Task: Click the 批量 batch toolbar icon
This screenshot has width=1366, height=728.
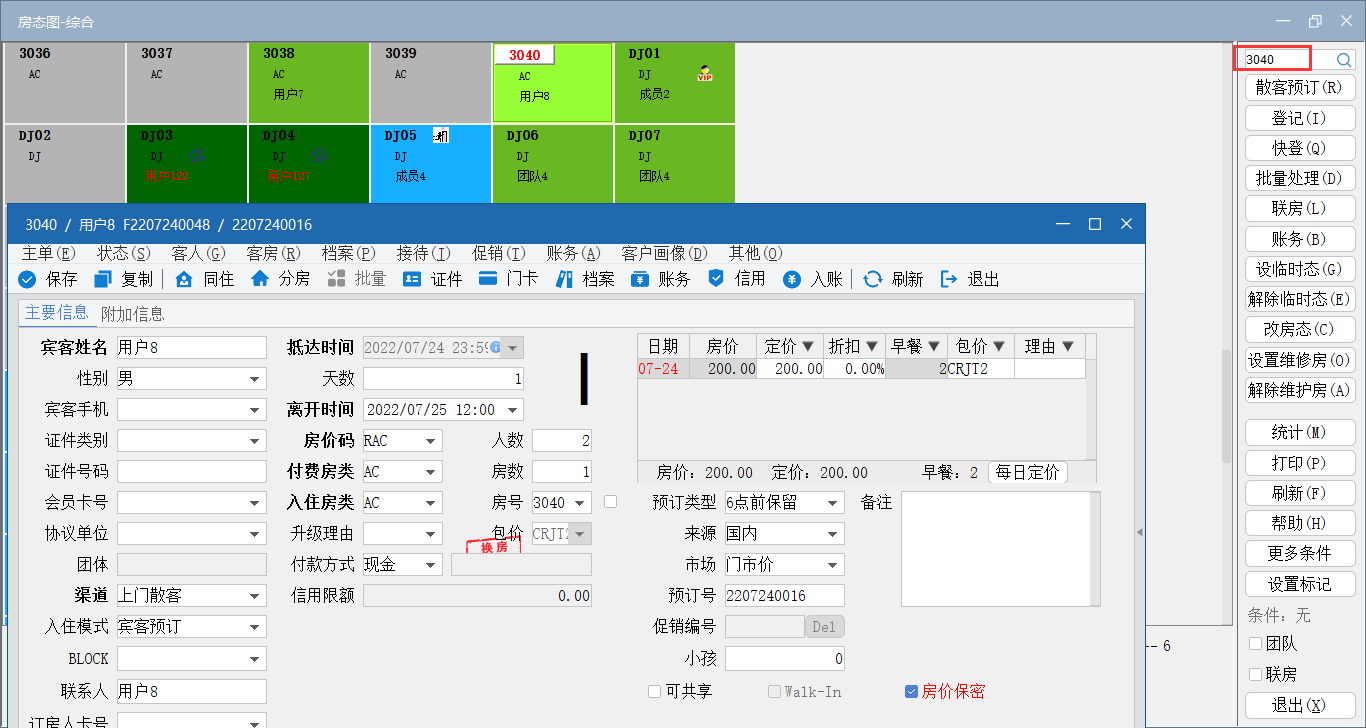Action: (336, 279)
